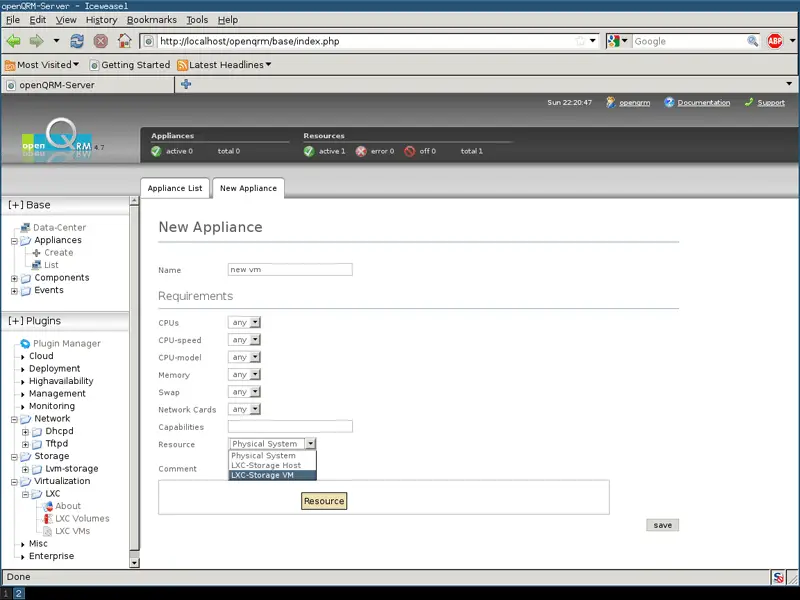Switch to the Appliance List tab
Screen dimensions: 800x600
[x=175, y=188]
